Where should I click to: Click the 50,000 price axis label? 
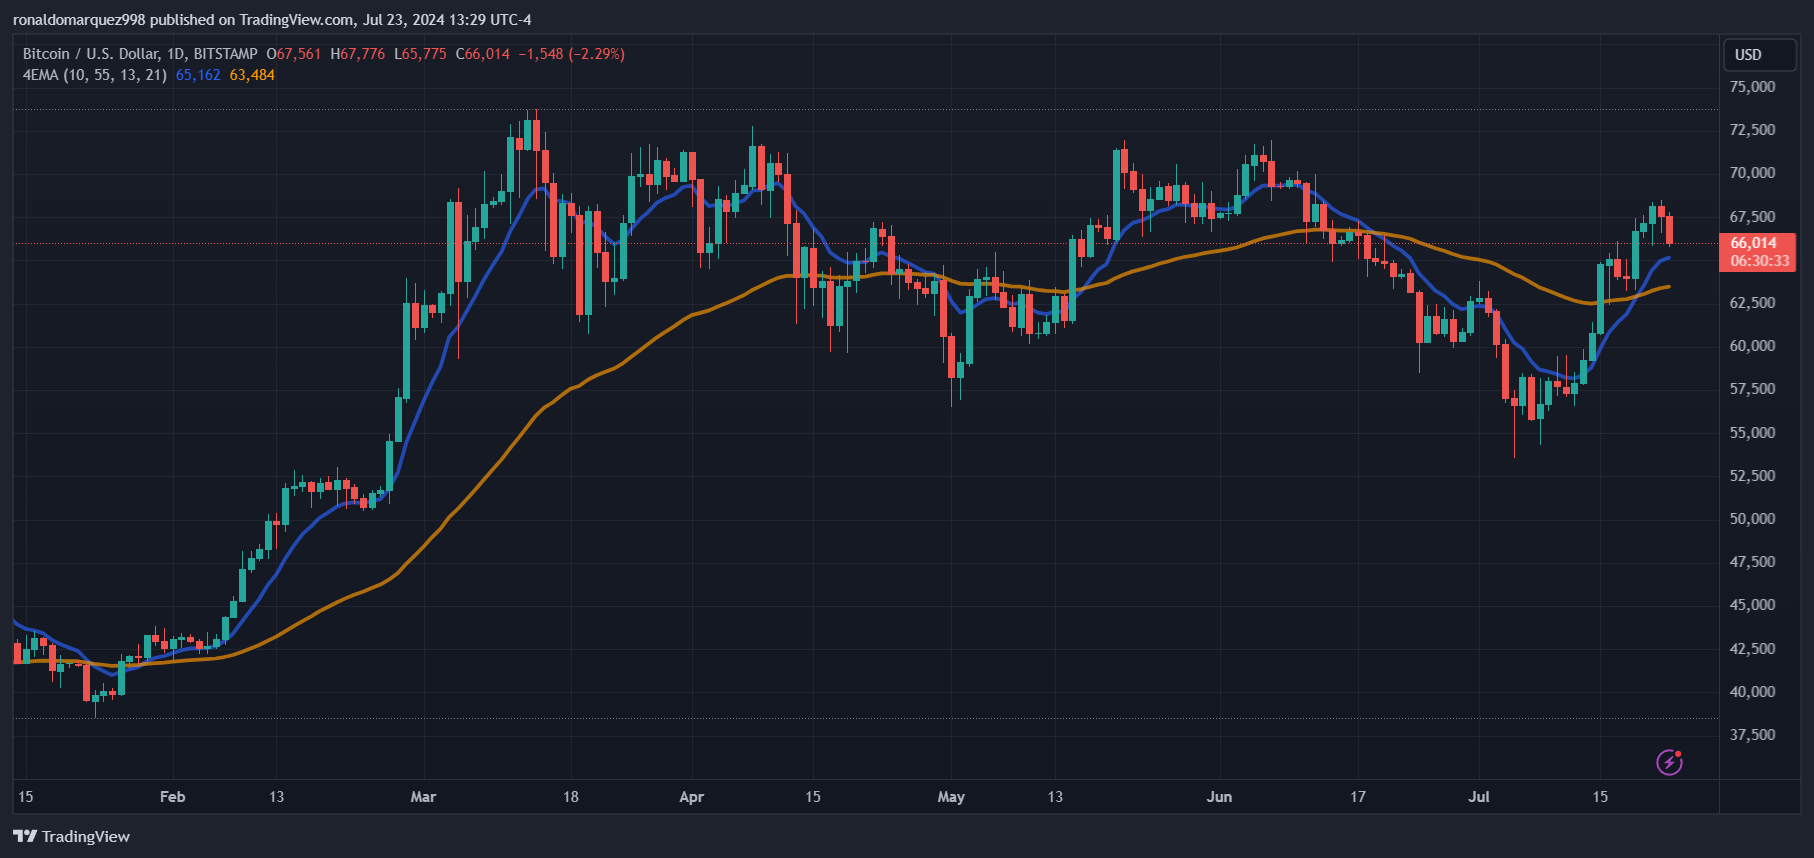1753,519
